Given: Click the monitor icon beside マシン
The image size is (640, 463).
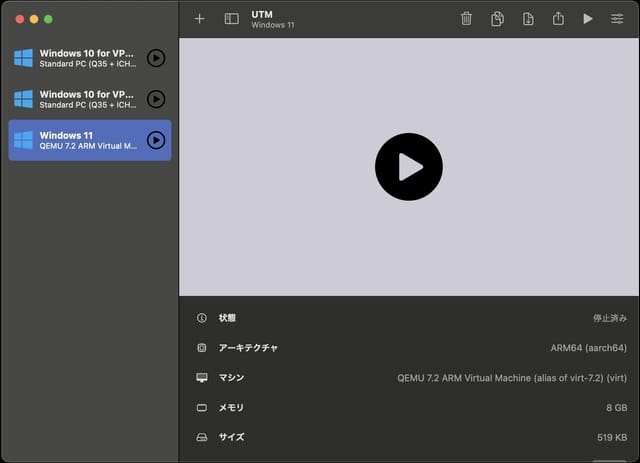Looking at the screenshot, I should coord(202,378).
